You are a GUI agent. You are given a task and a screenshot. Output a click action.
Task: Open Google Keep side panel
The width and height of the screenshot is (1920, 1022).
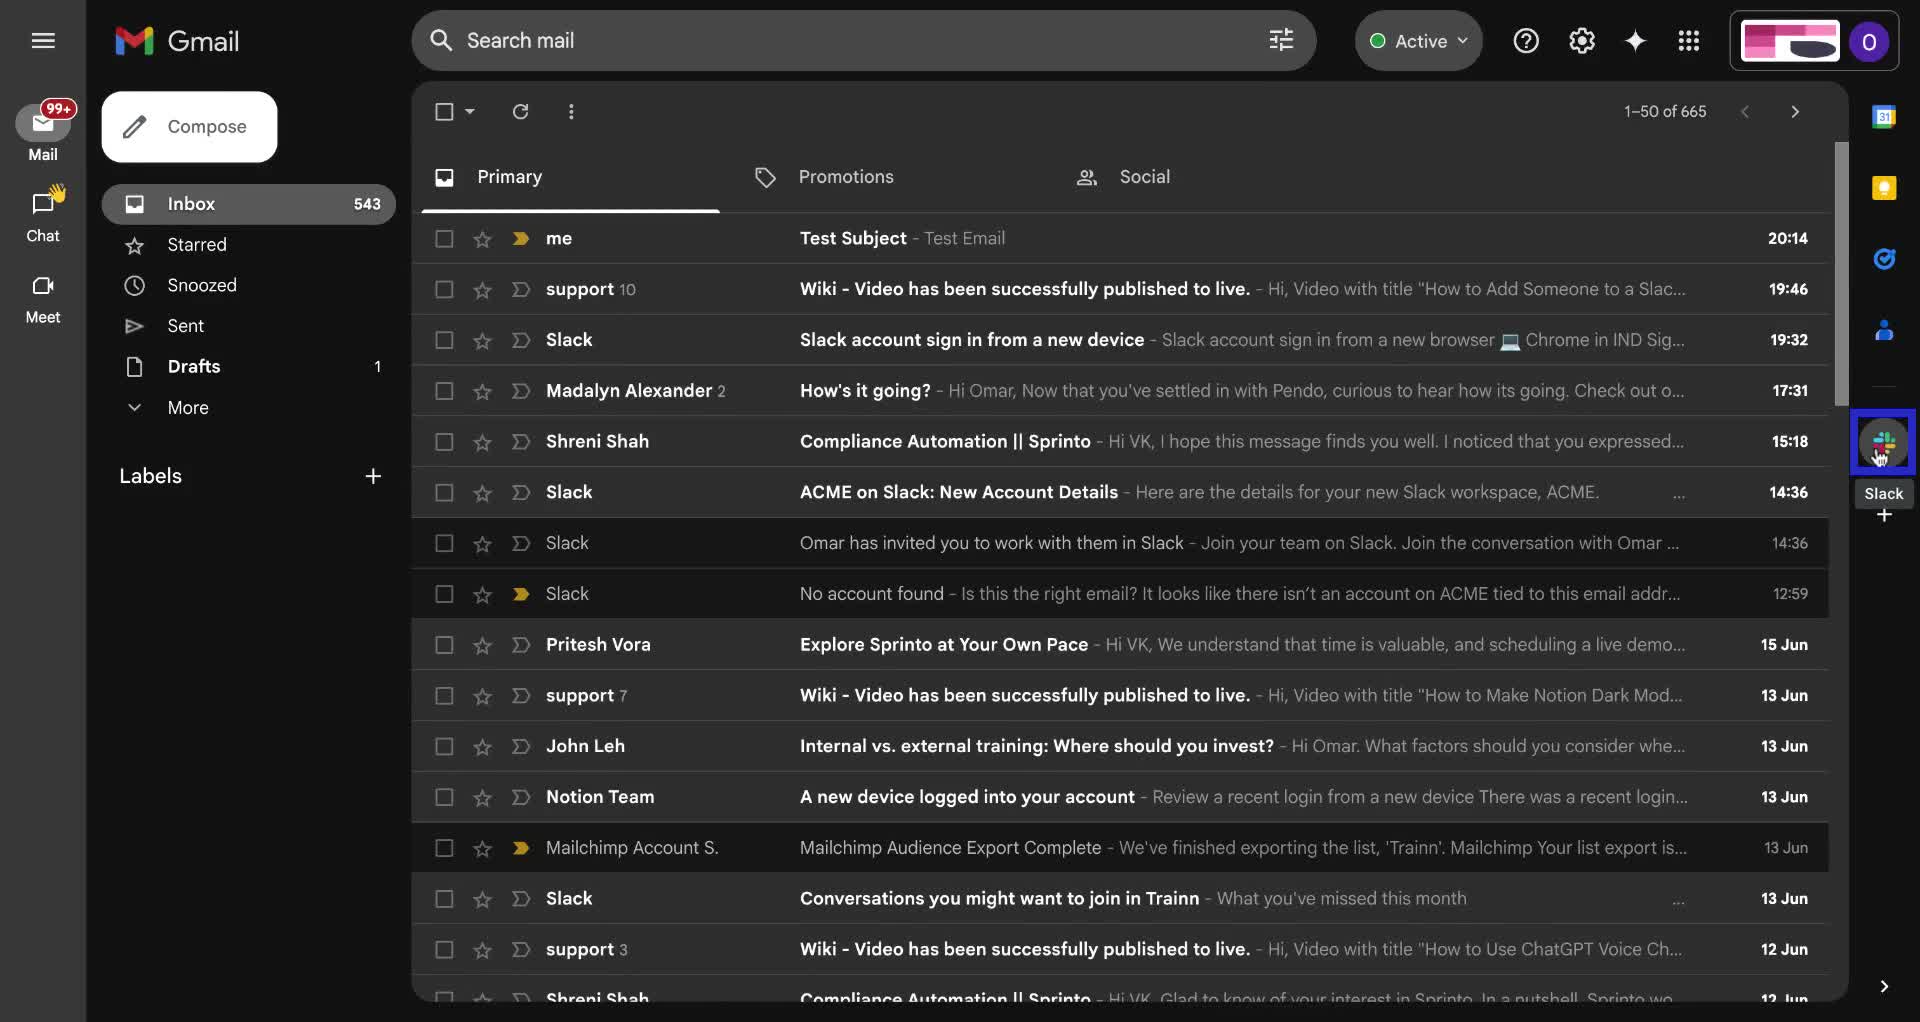[x=1884, y=187]
